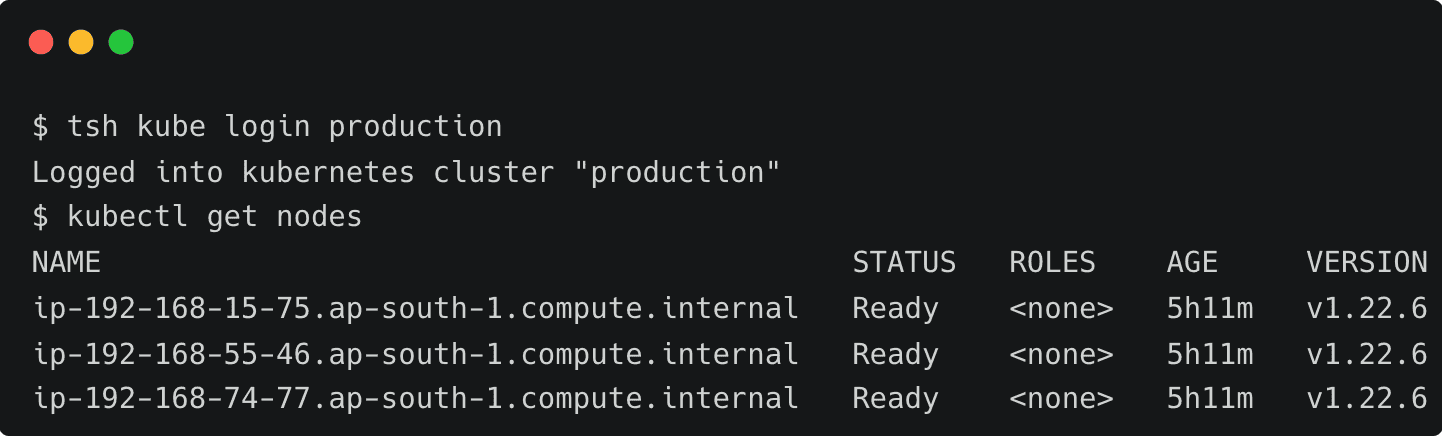Click the green maximize window button
This screenshot has width=1442, height=436.
pos(121,42)
